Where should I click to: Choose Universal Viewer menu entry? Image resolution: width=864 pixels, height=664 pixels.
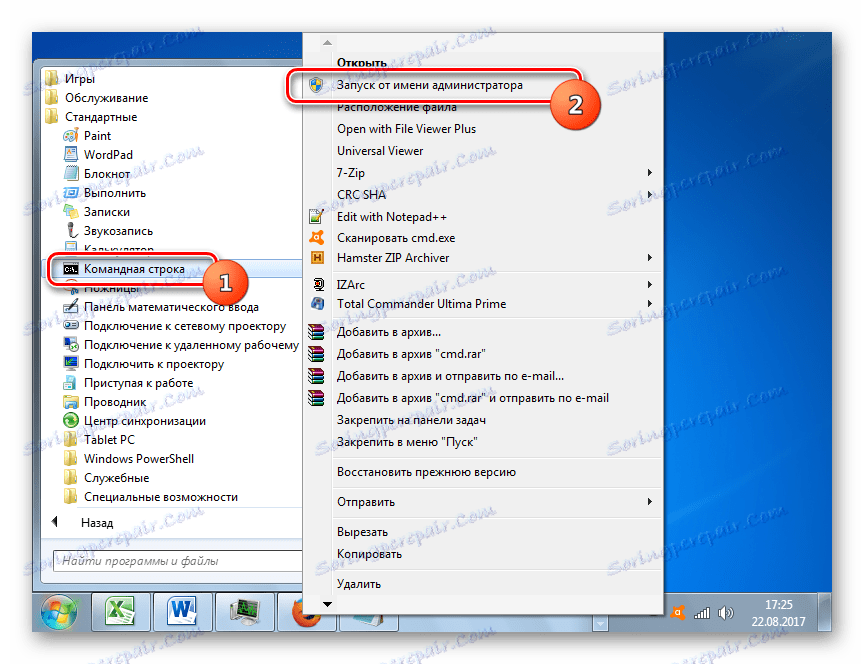[x=380, y=151]
